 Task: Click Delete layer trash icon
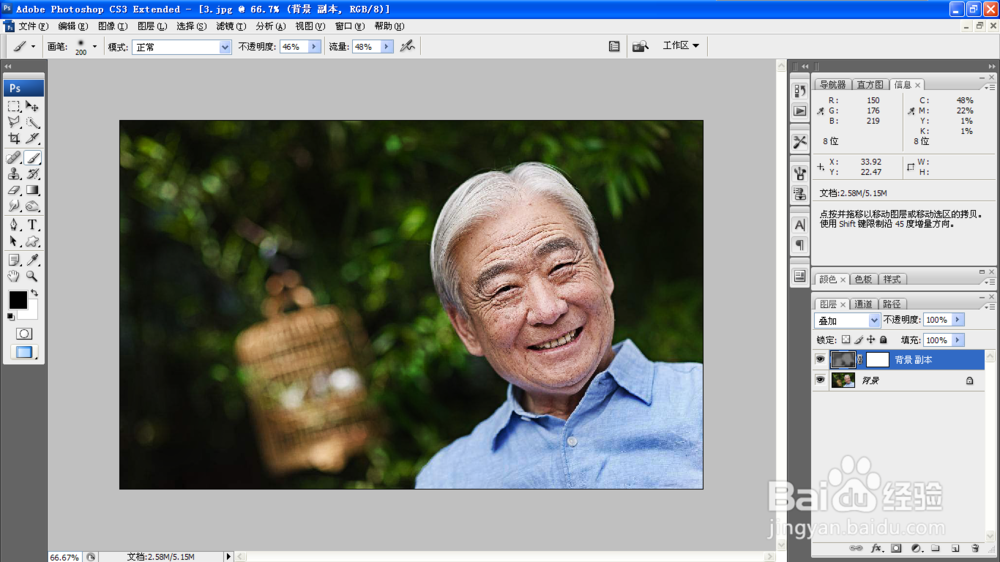click(x=974, y=548)
